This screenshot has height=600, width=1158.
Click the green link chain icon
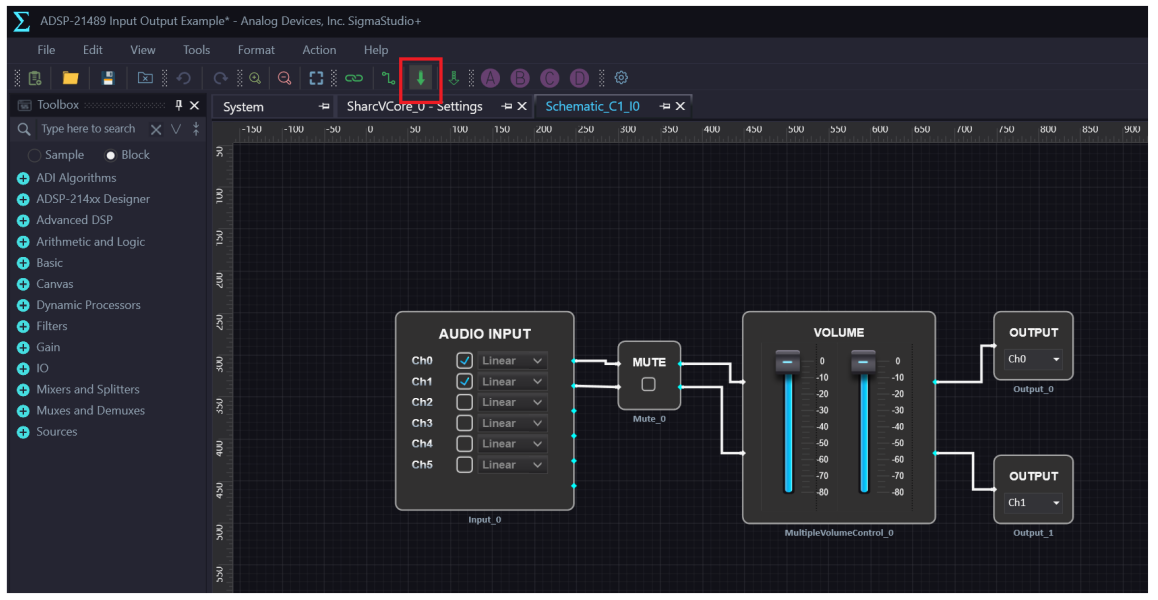354,78
